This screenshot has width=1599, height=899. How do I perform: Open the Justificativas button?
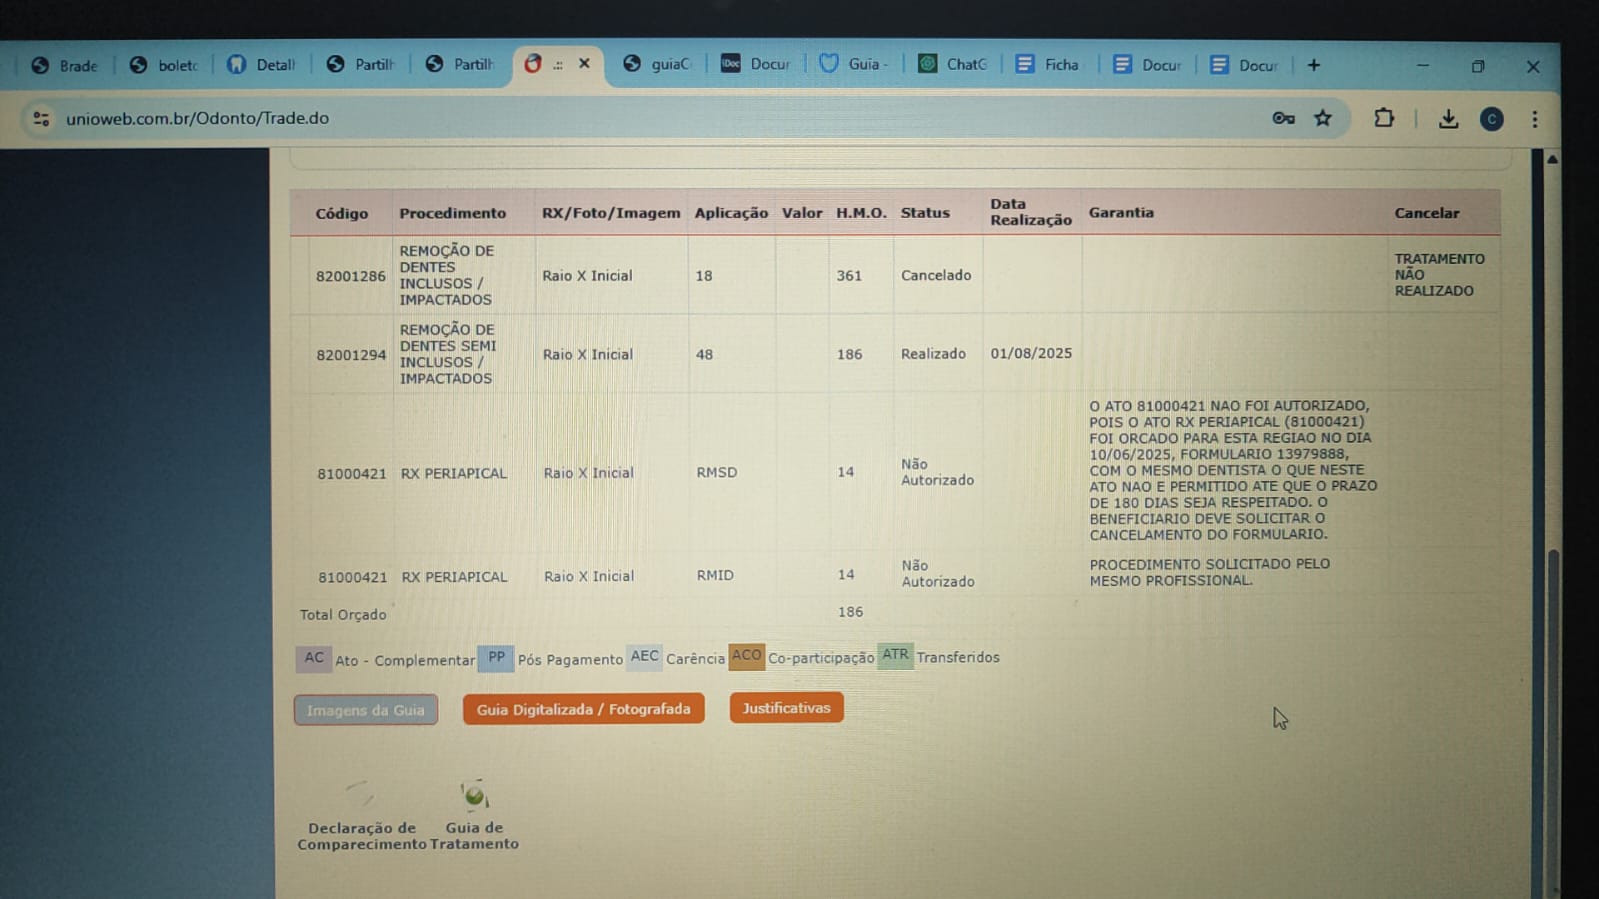786,708
